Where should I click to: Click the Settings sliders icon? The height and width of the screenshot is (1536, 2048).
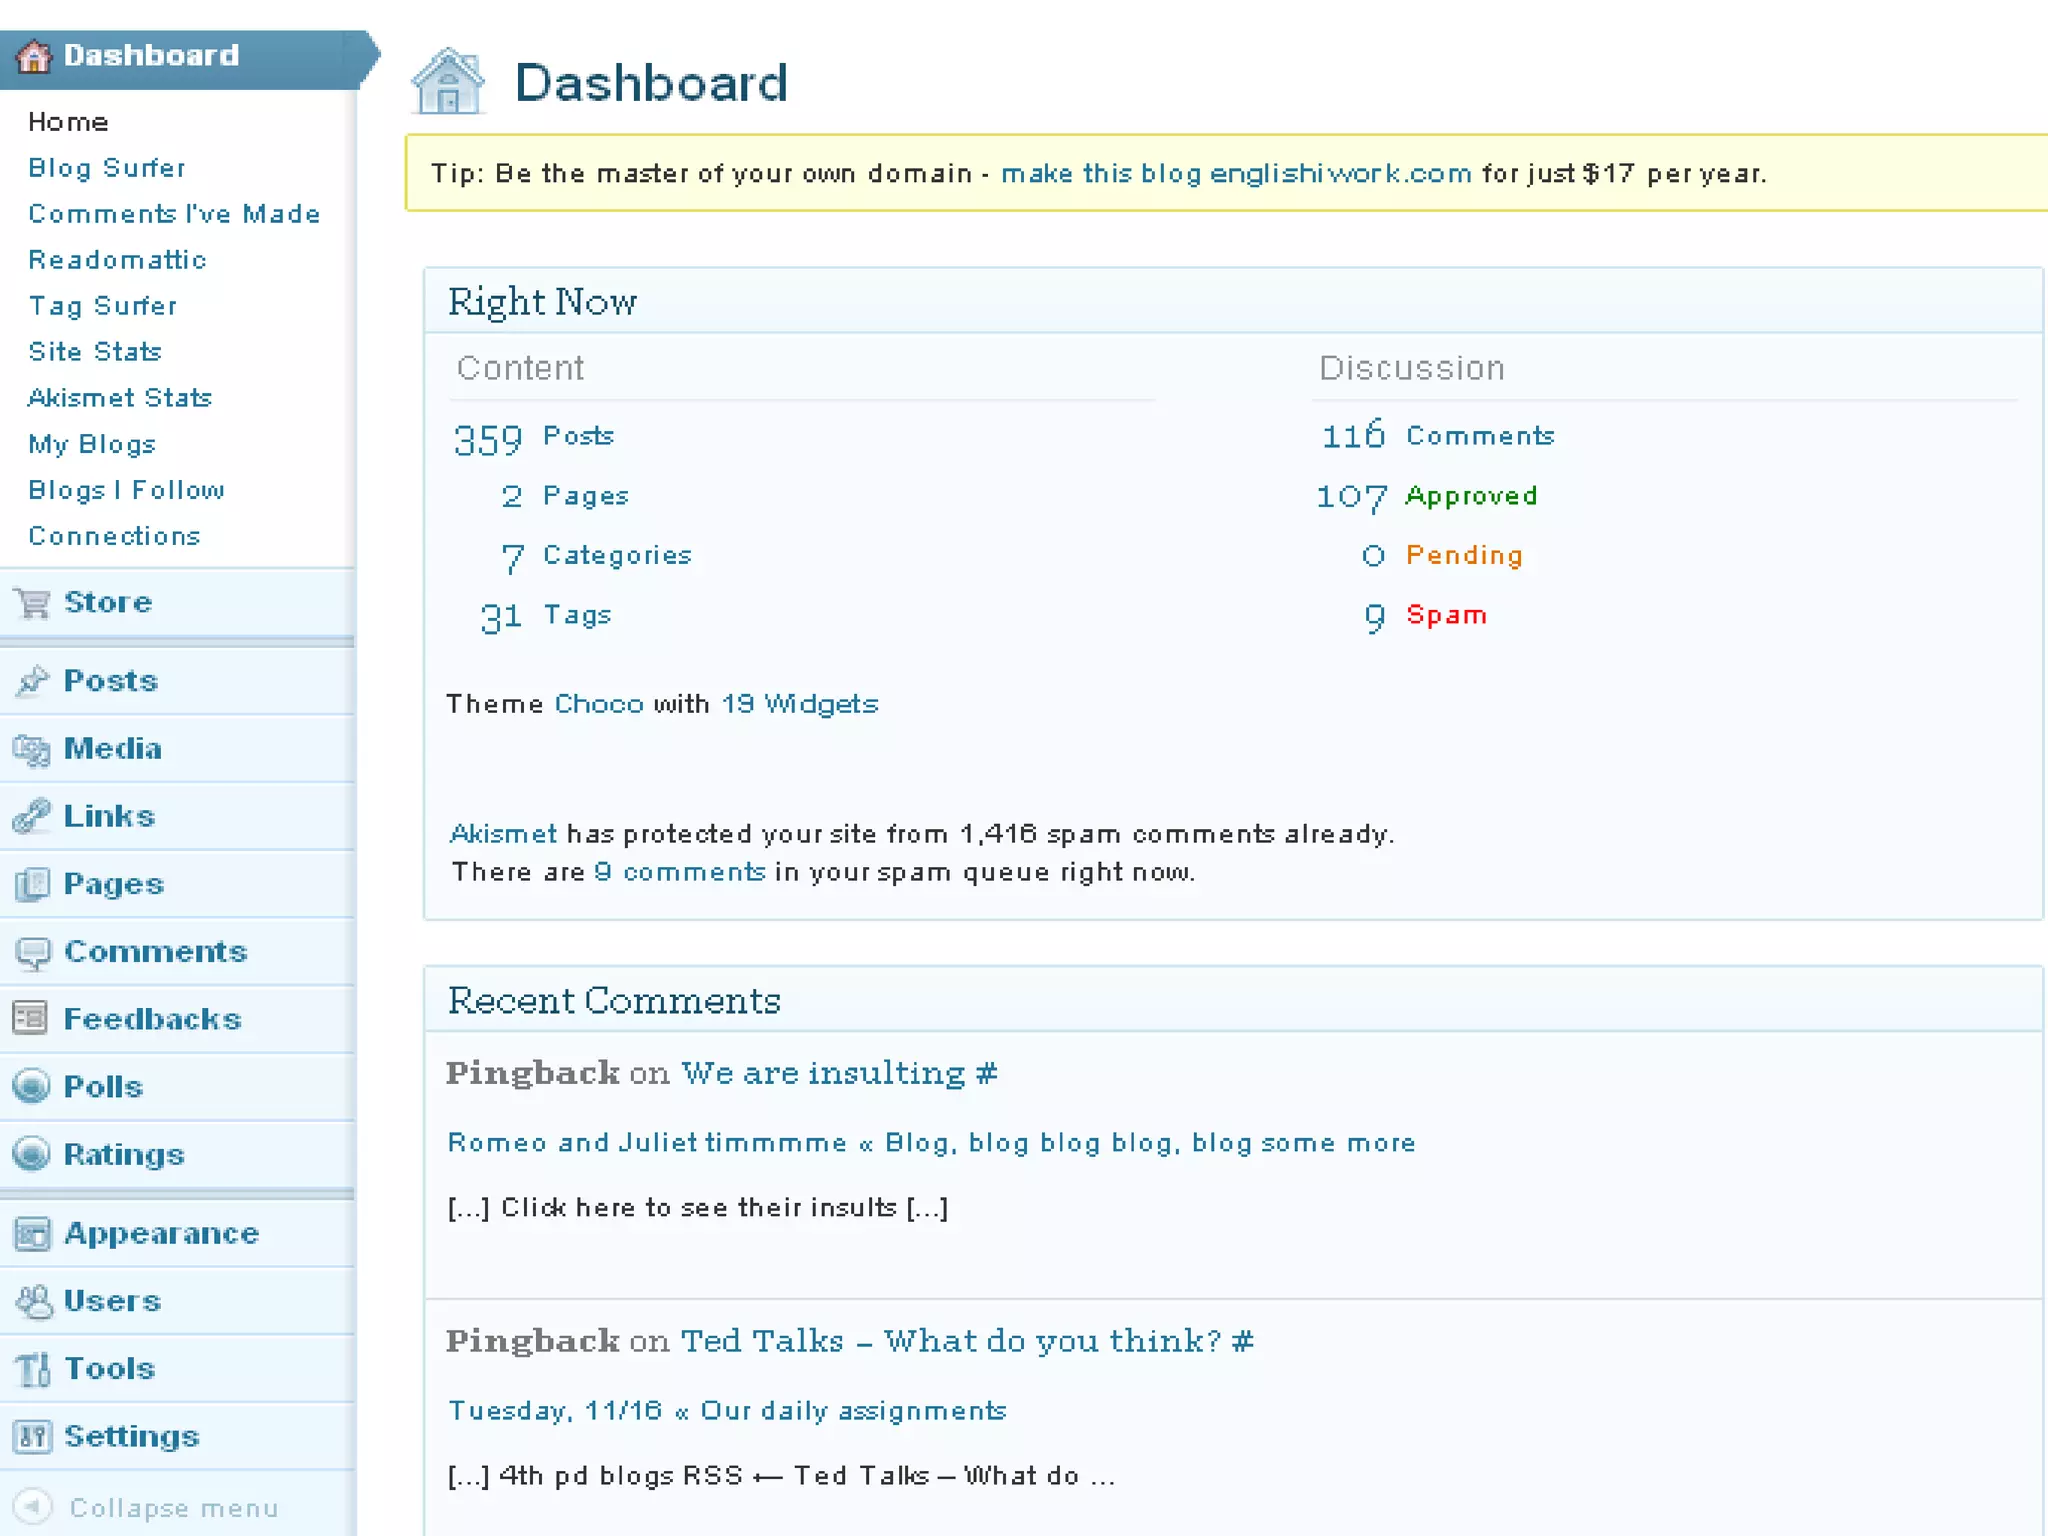click(32, 1437)
